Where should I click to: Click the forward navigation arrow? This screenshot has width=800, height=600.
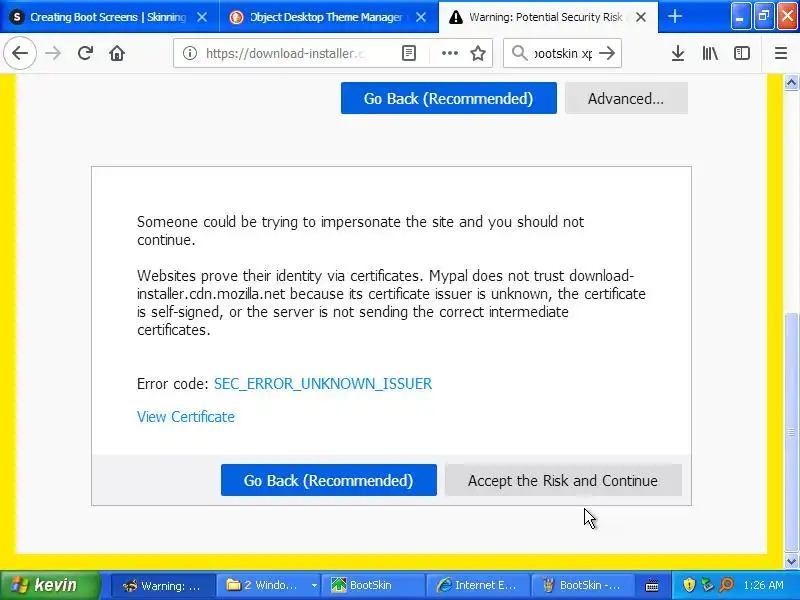coord(53,53)
